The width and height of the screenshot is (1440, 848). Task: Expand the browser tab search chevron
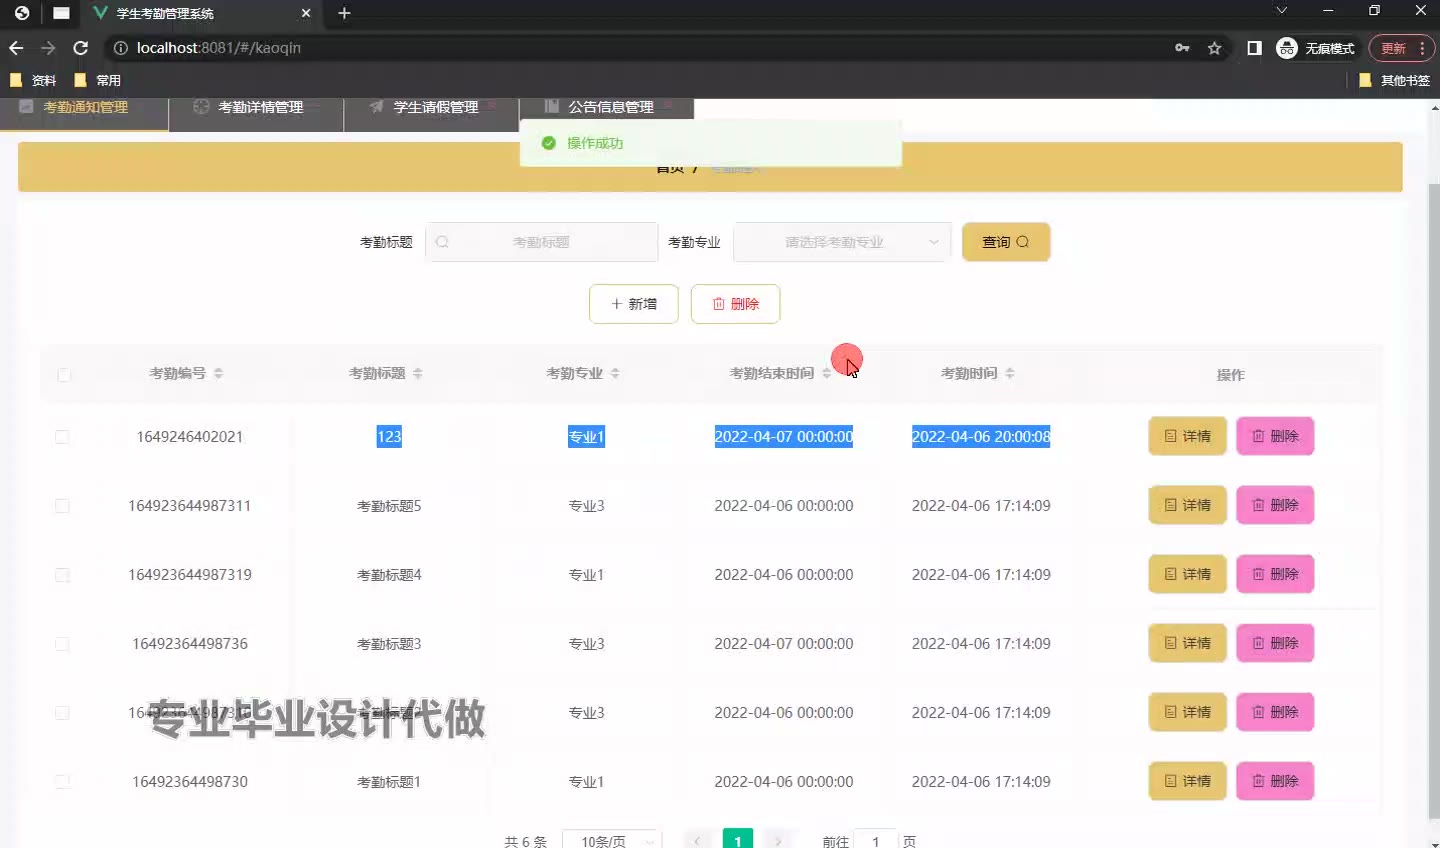pos(1281,11)
